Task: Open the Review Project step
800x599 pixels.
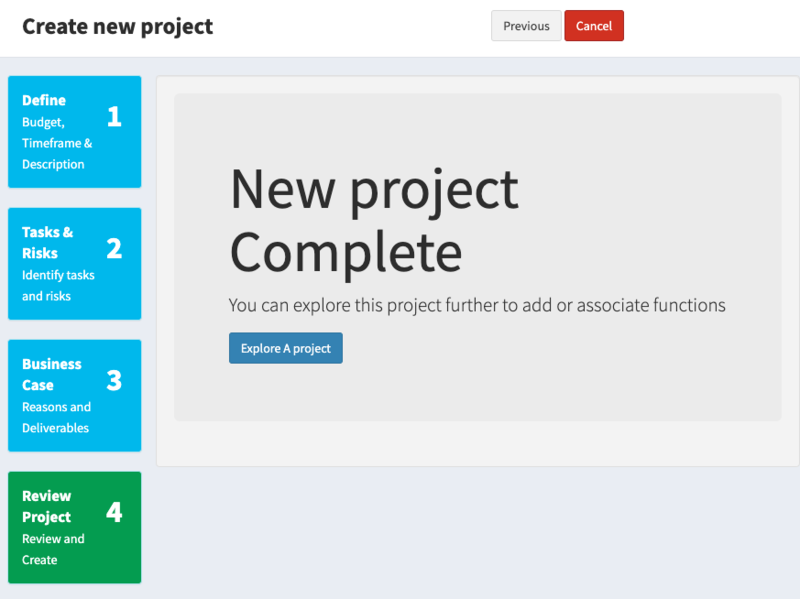Action: point(74,528)
